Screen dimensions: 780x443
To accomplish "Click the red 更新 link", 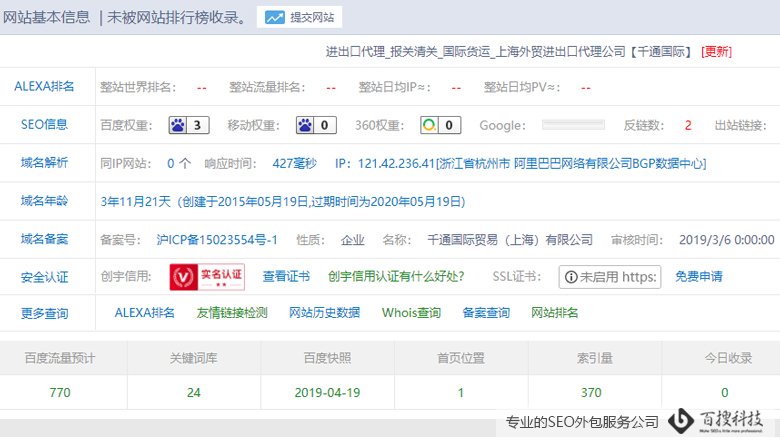I will (x=716, y=52).
